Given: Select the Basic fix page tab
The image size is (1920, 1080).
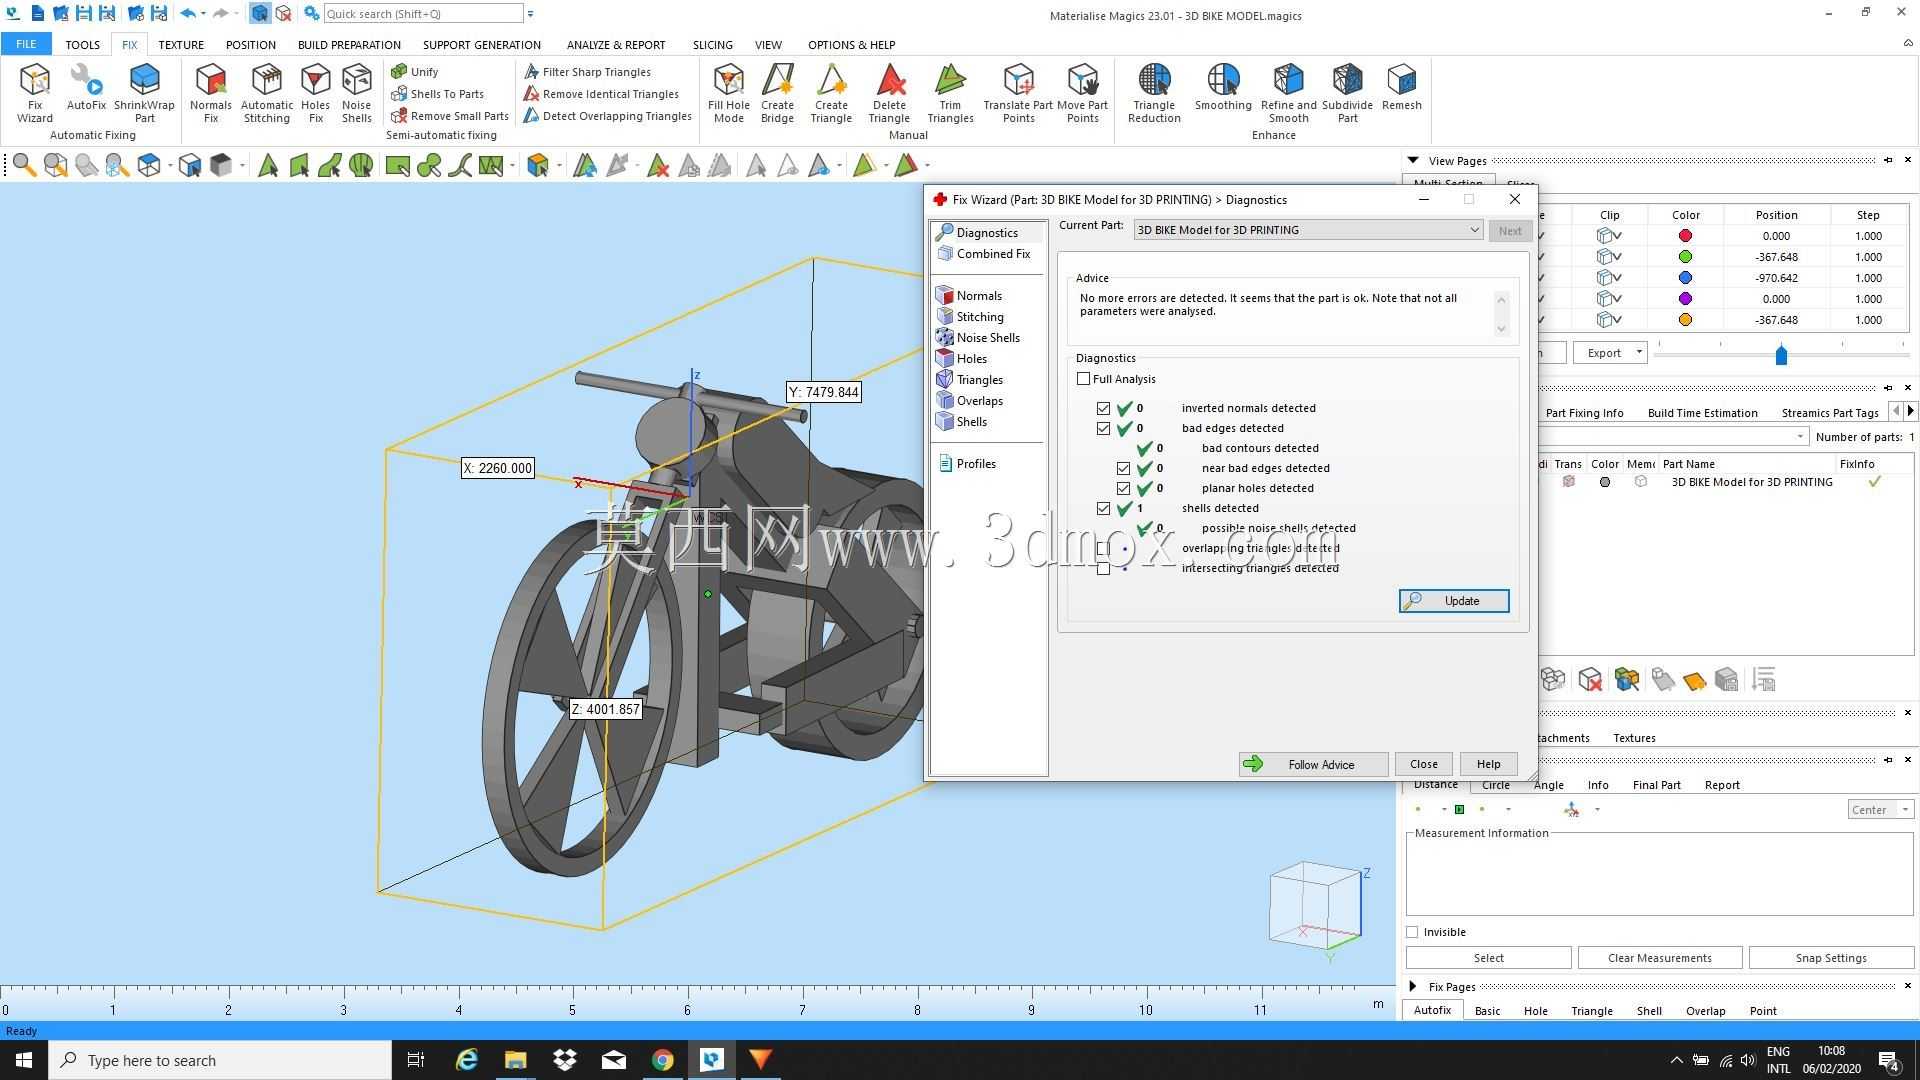Looking at the screenshot, I should [x=1487, y=1011].
